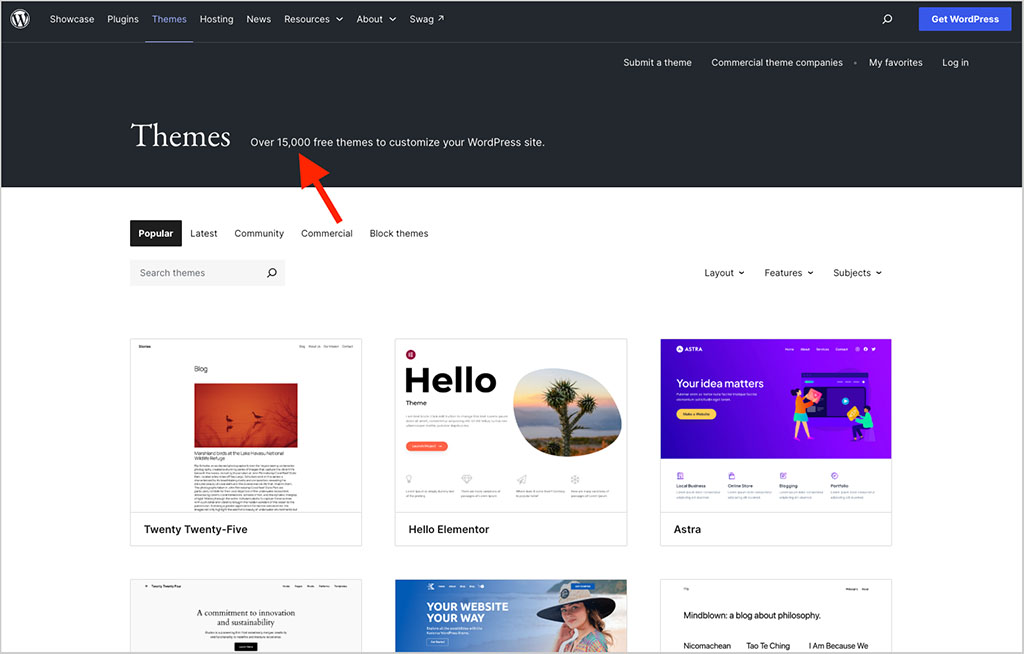Open Commercial theme companies link
1024x654 pixels.
coord(776,63)
